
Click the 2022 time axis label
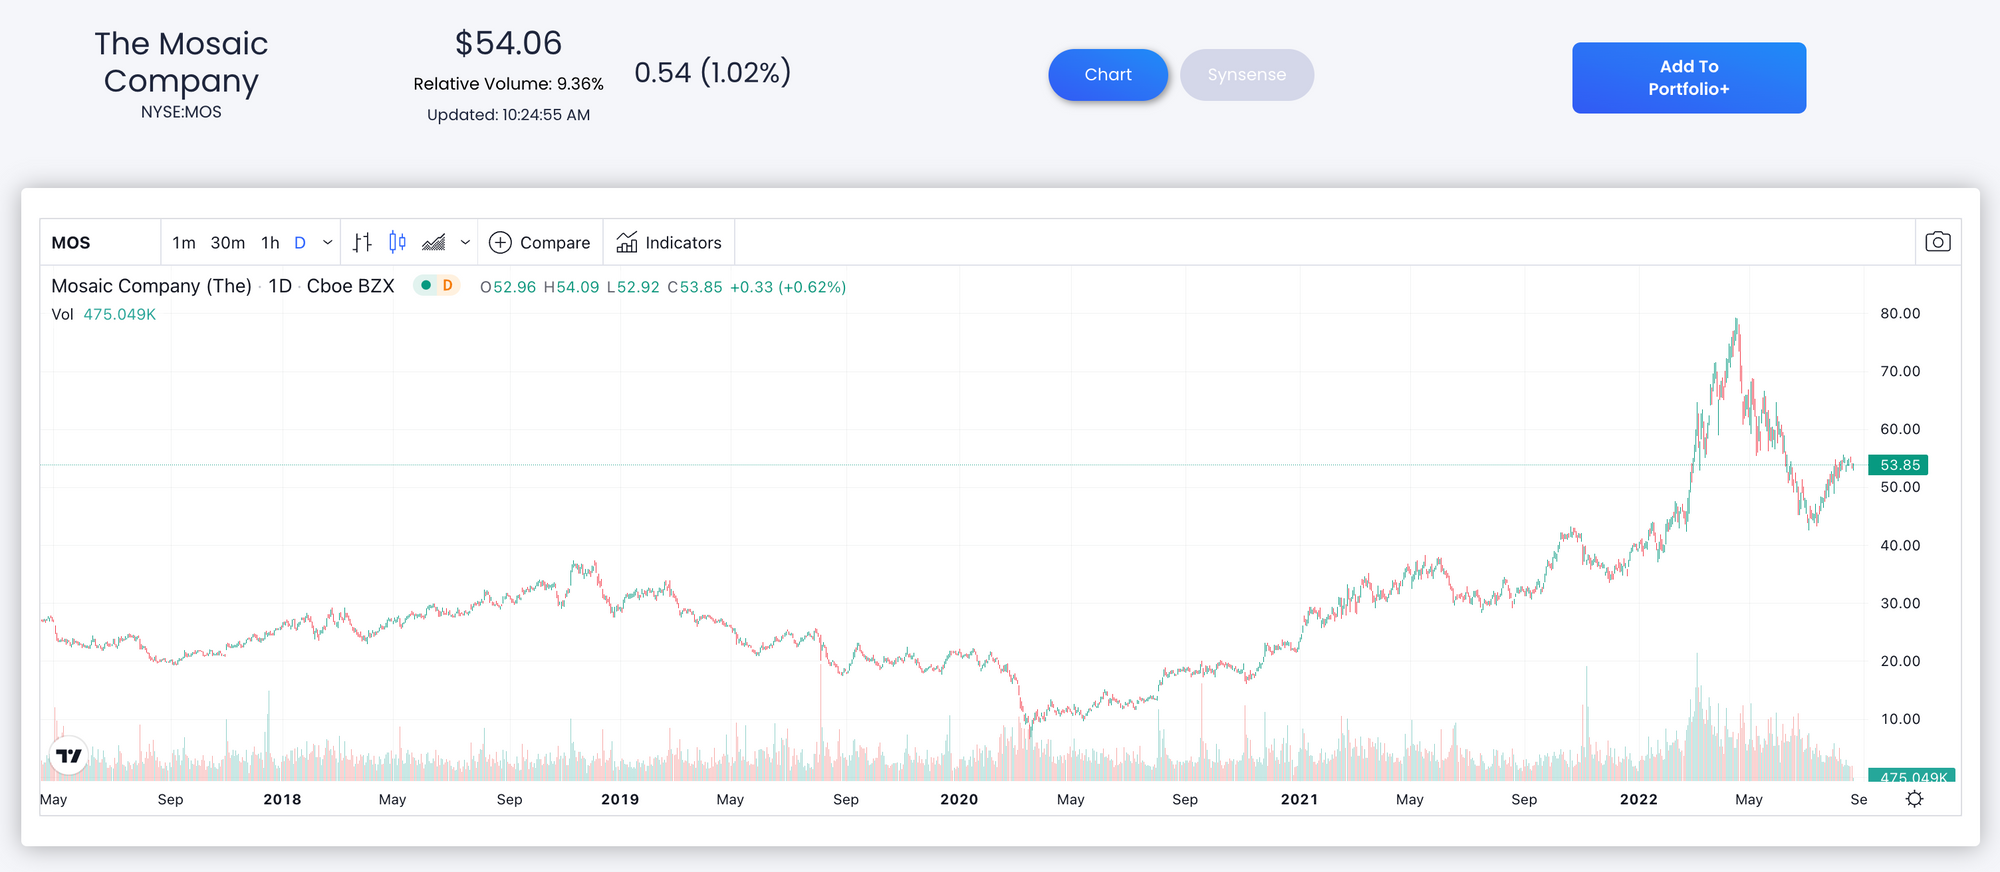(1639, 799)
